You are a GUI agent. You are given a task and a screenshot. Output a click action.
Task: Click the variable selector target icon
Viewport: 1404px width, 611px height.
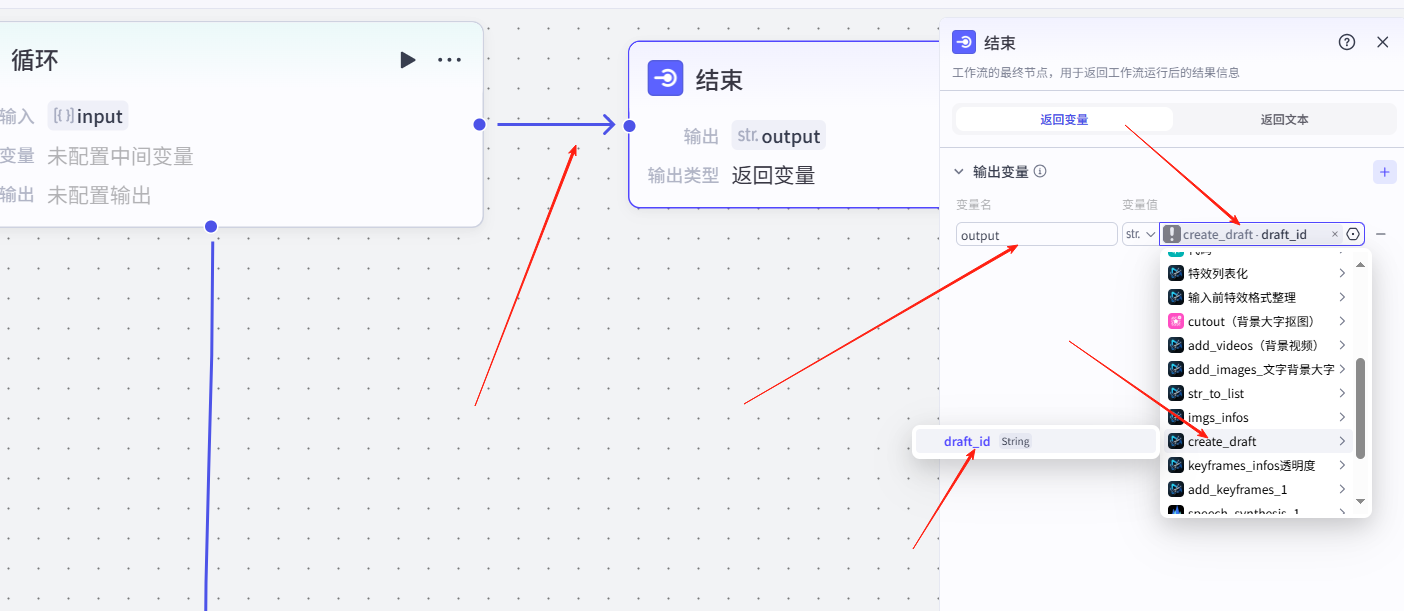tap(1353, 234)
